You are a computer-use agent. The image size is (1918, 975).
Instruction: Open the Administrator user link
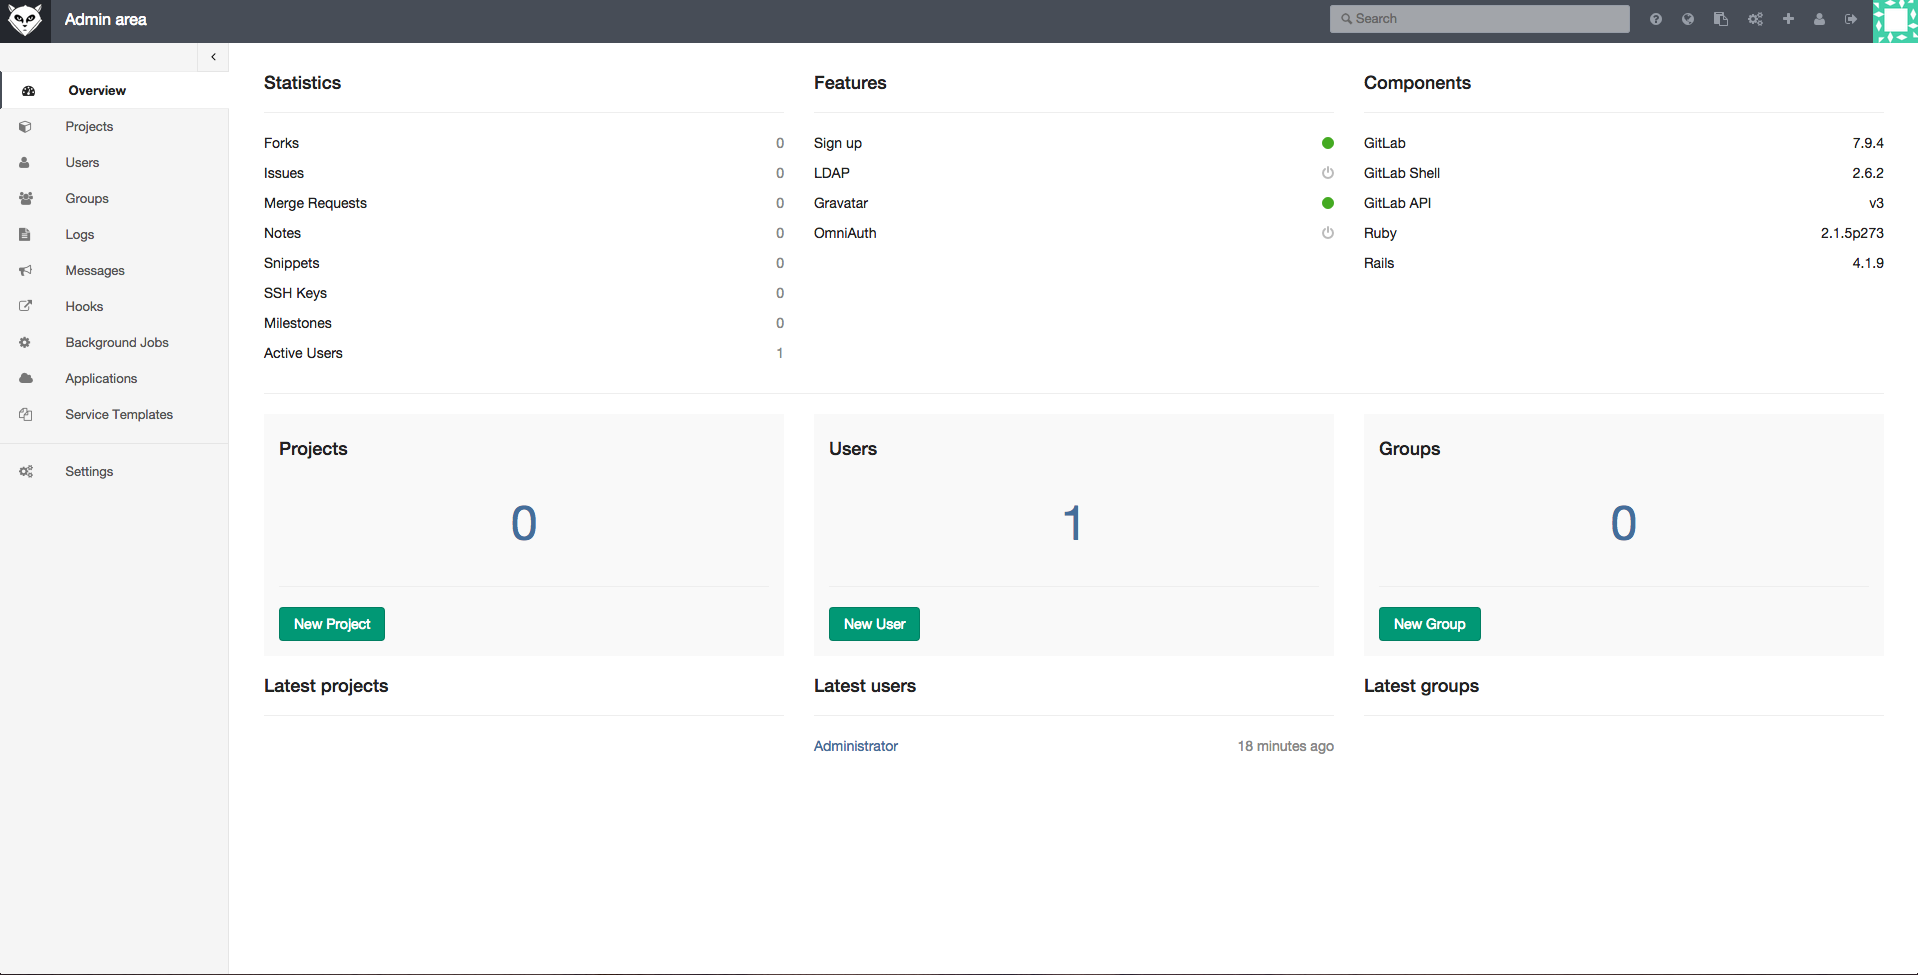coord(856,746)
